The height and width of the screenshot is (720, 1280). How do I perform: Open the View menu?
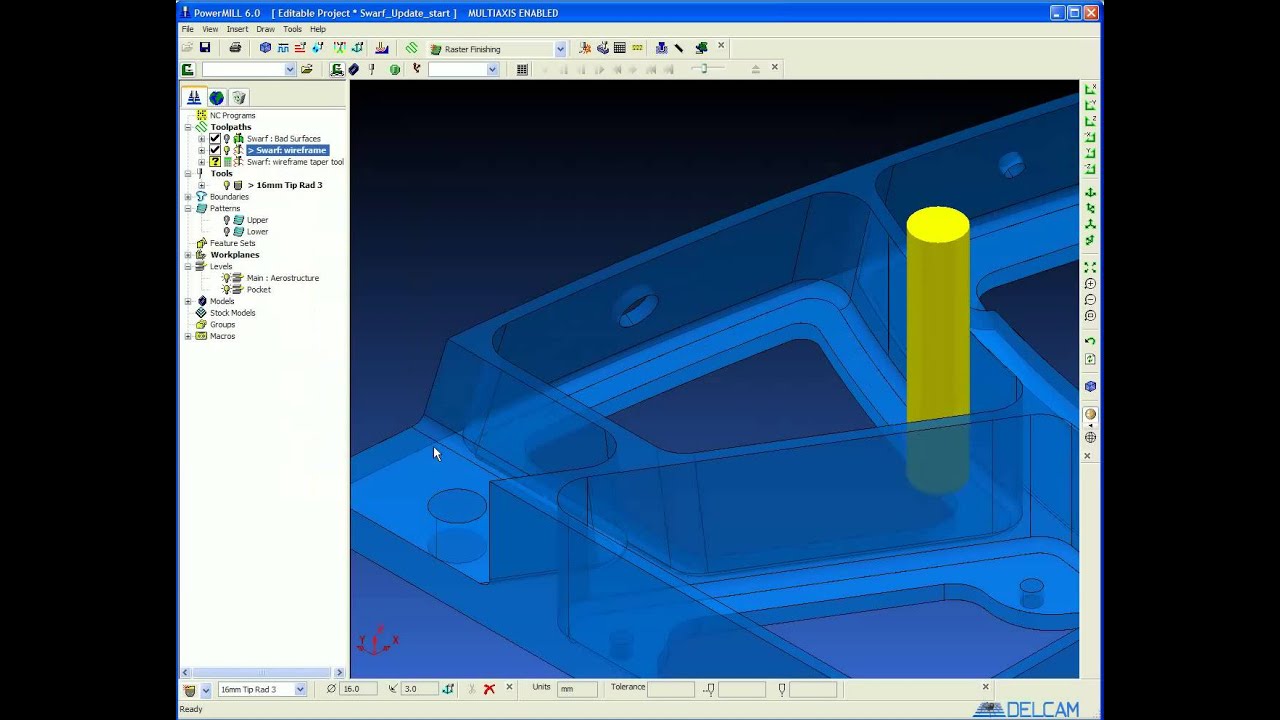pyautogui.click(x=210, y=29)
